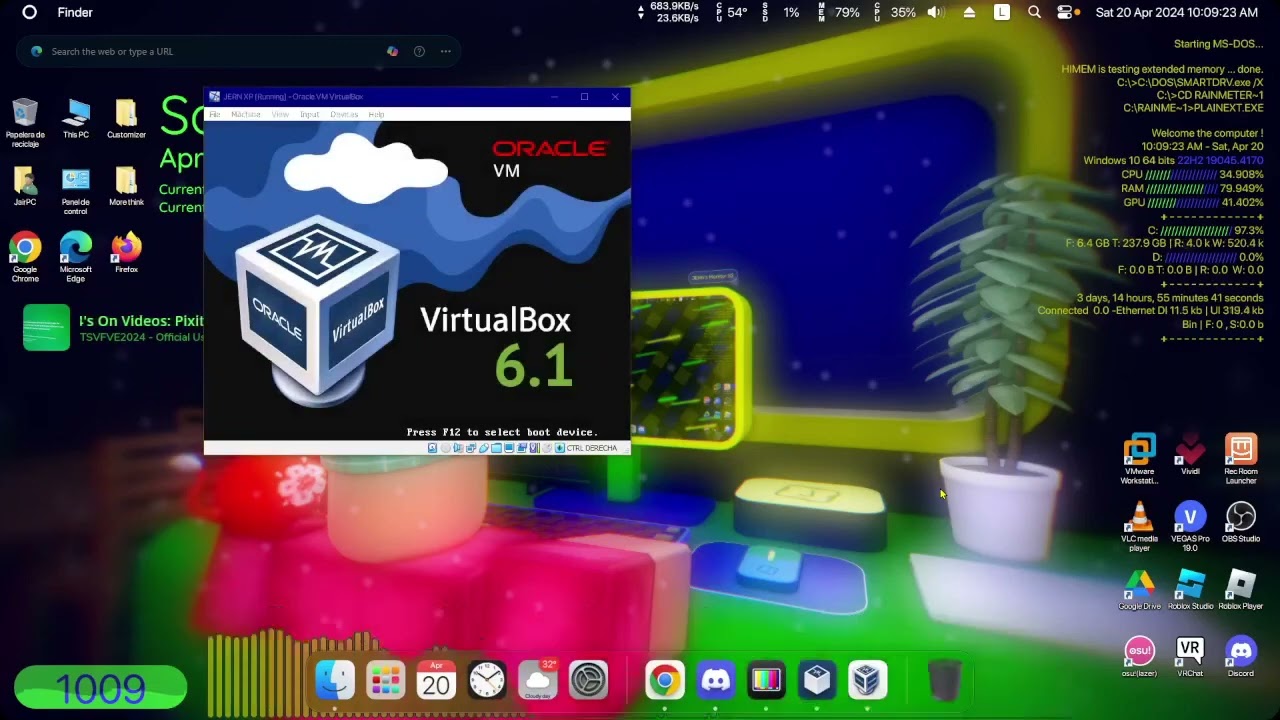This screenshot has height=720, width=1280.
Task: Open the View menu in VirtualBox
Action: click(x=280, y=115)
